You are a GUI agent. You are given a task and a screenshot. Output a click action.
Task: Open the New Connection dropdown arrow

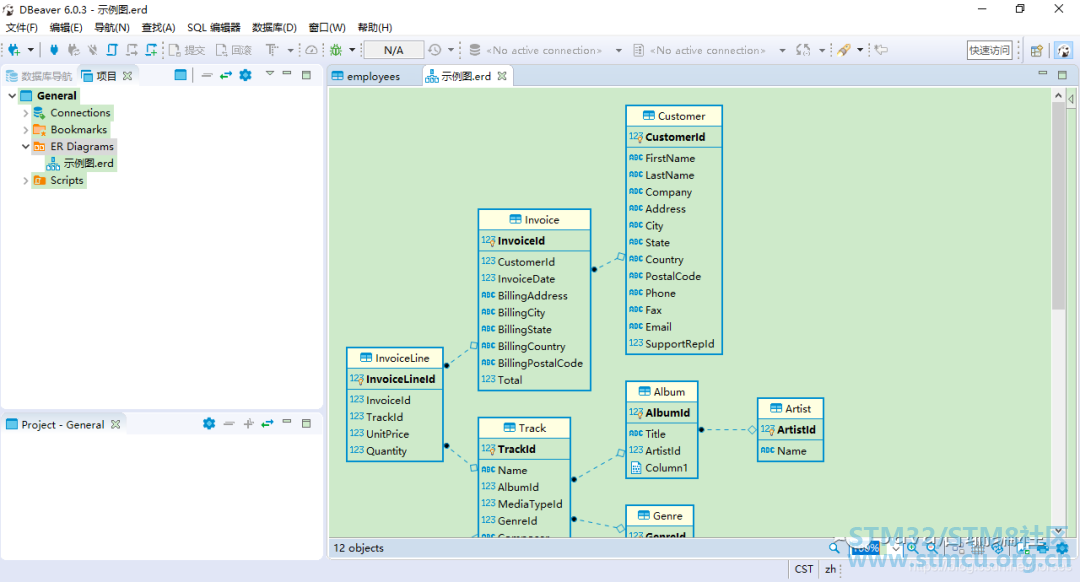(30, 50)
